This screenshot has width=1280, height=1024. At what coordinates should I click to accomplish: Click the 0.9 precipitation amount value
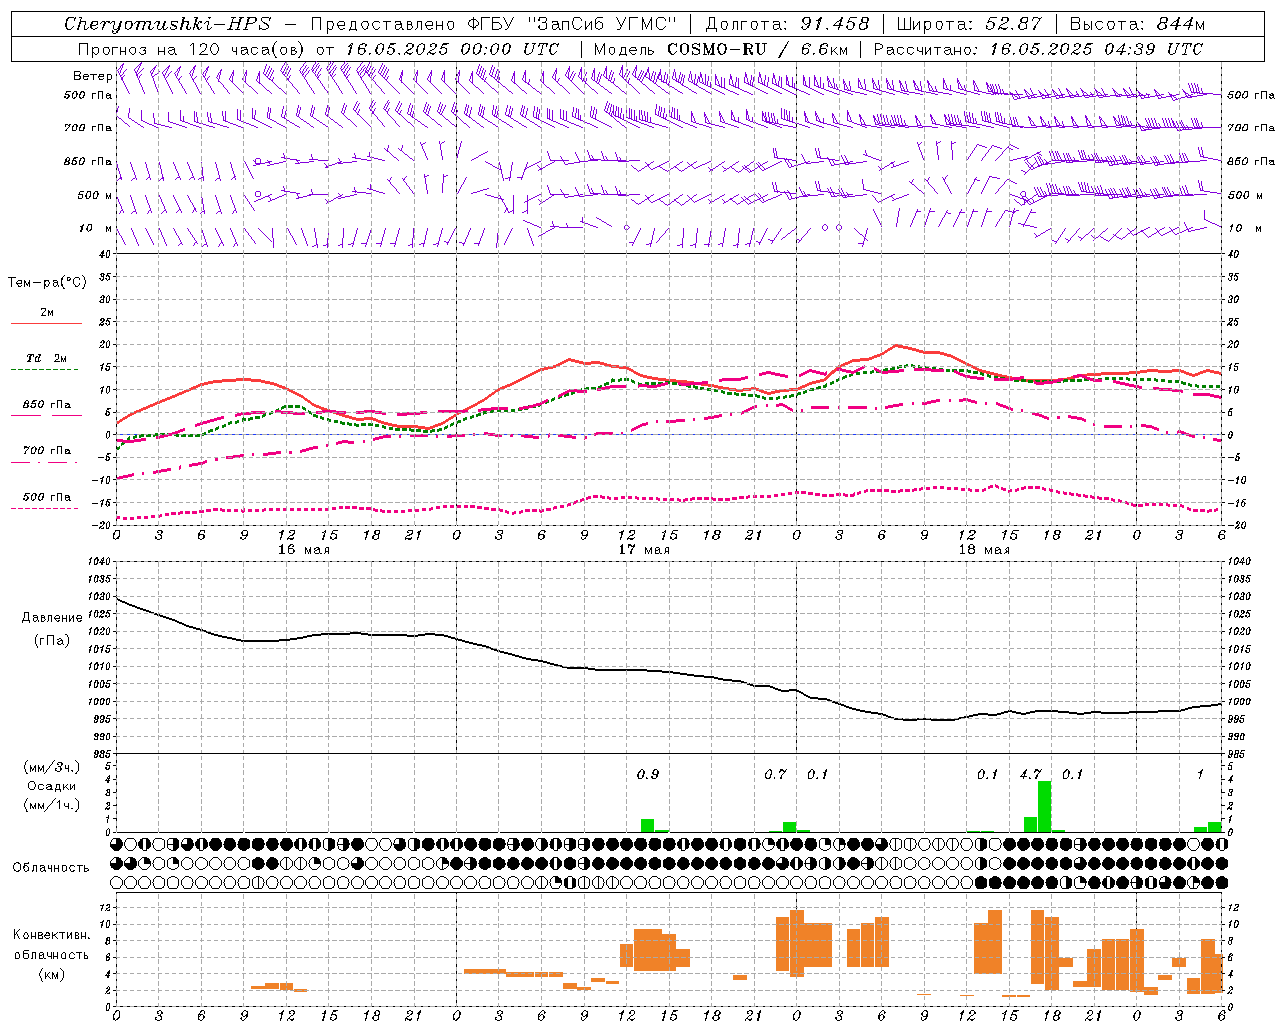point(648,774)
